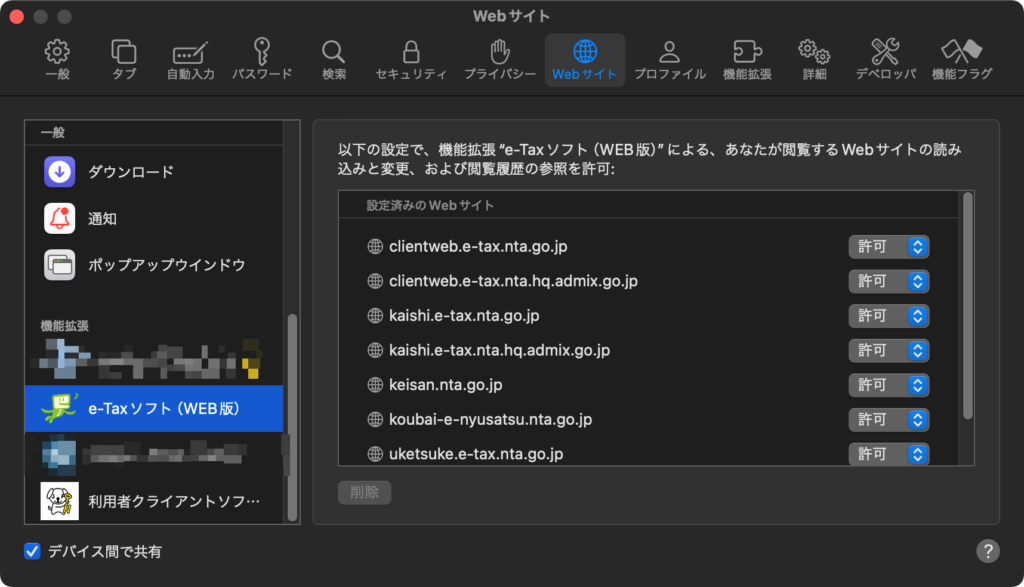
Task: Open the 自動入力 (AutoFill) toolbar icon
Action: (190, 60)
